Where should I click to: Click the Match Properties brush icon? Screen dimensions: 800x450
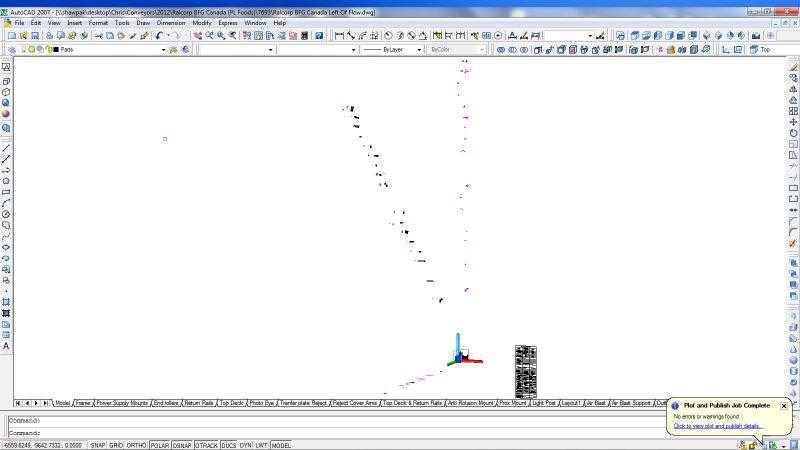[133, 35]
